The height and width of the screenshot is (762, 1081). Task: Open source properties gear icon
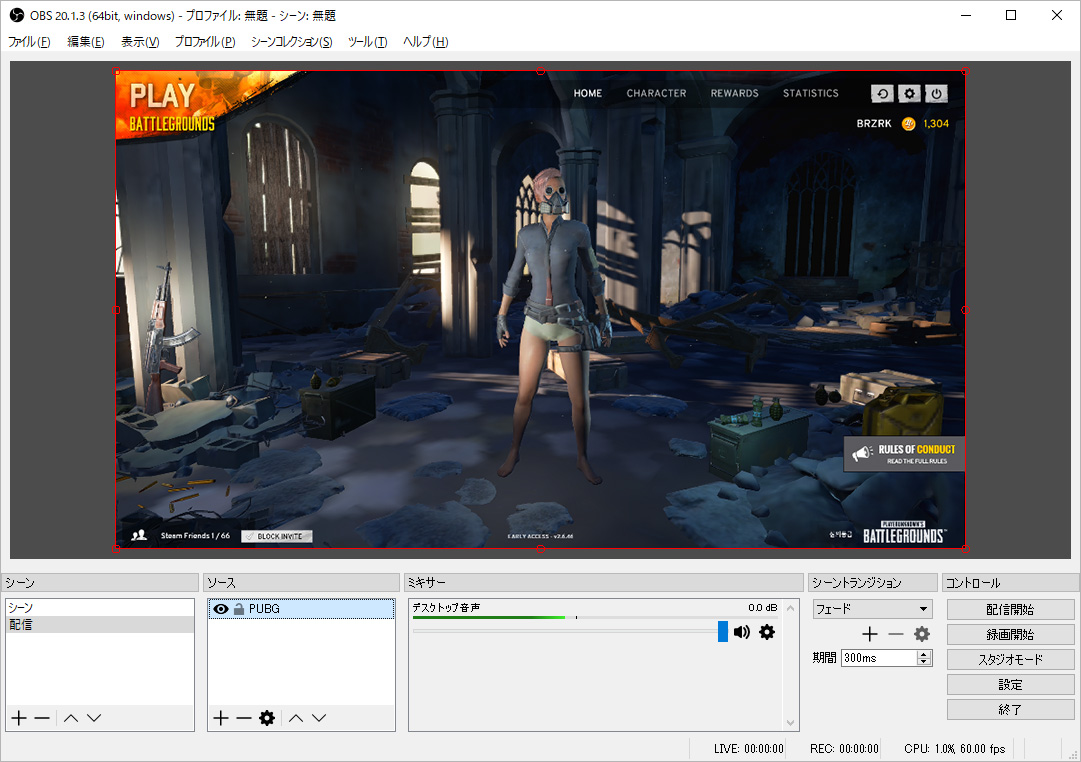coord(267,718)
